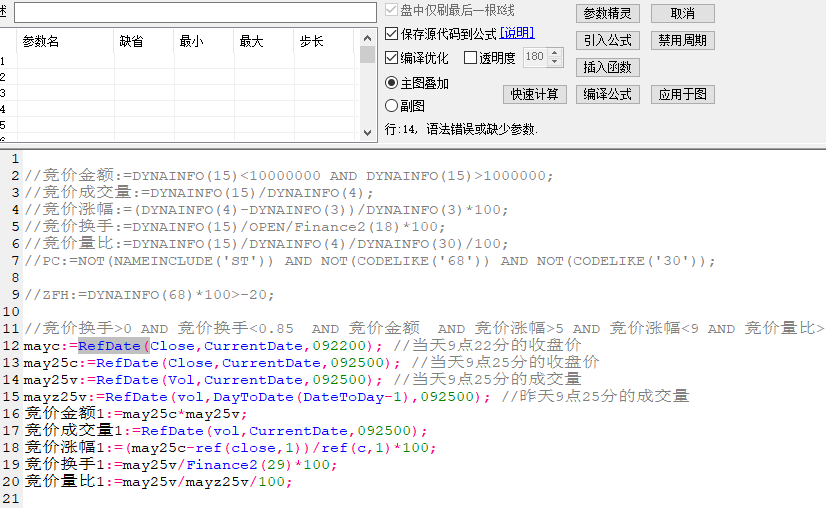Click the error message 行:14, 语法错误或缺少参数
The image size is (826, 508).
461,129
